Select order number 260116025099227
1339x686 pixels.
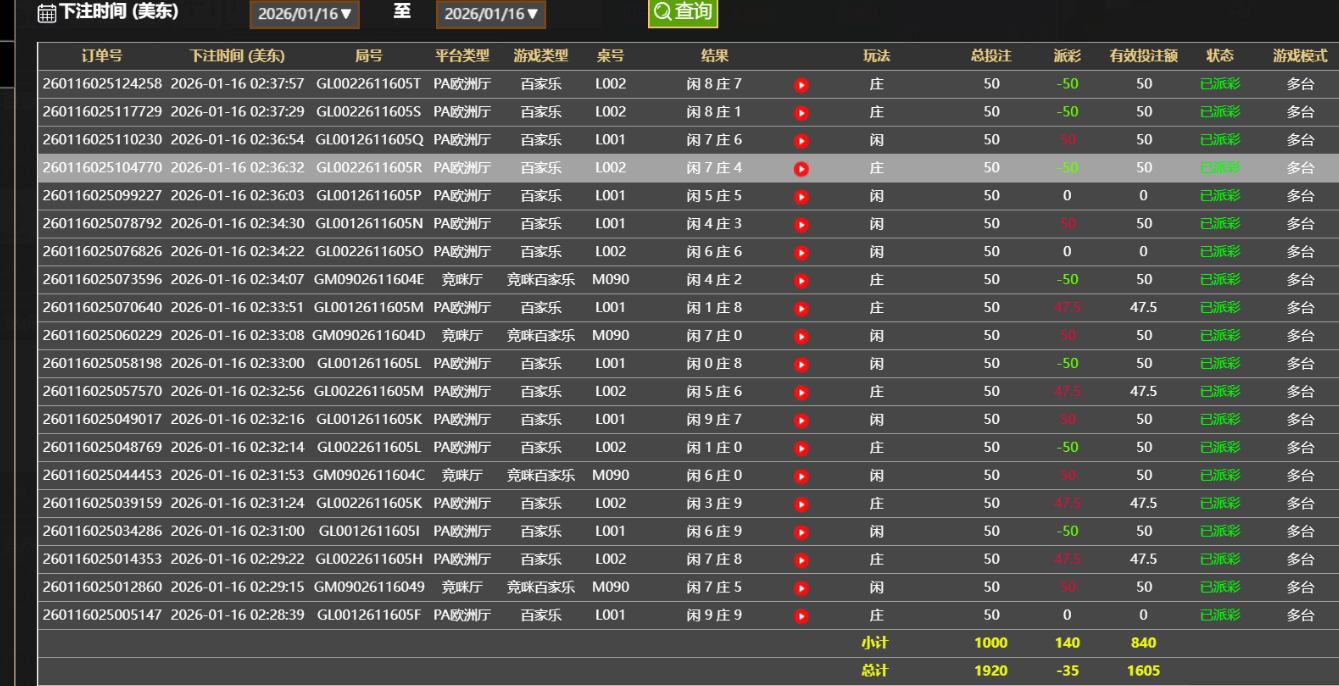(x=101, y=196)
